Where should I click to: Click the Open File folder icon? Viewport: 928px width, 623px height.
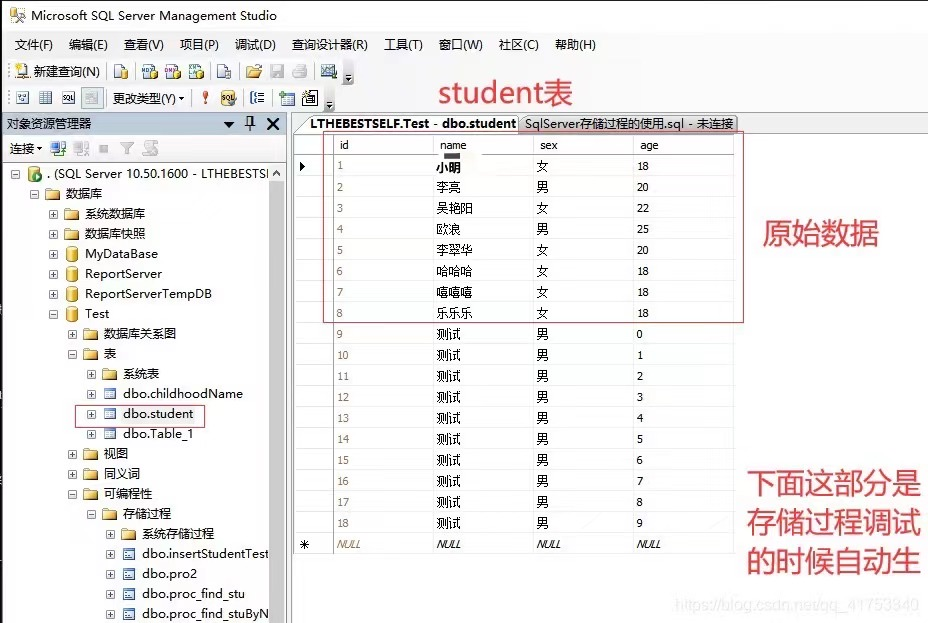[253, 72]
